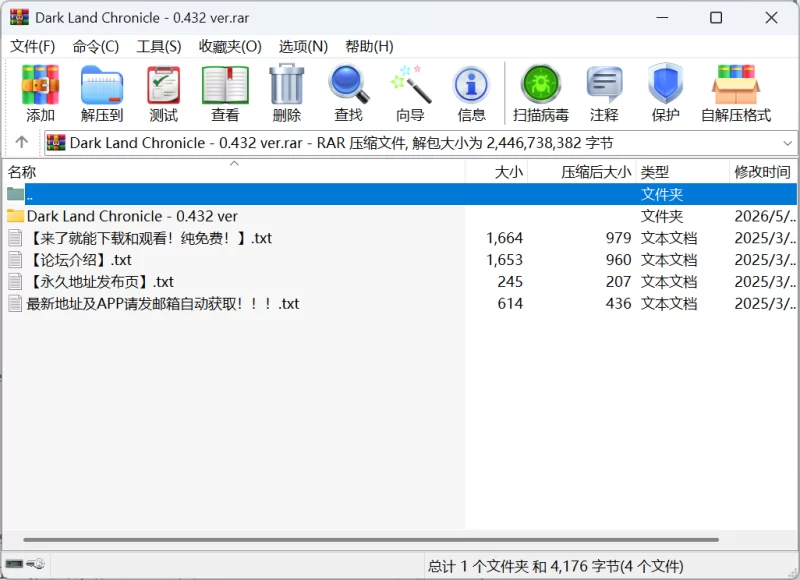Open the 选项(N) menu
The image size is (800, 580).
click(303, 46)
